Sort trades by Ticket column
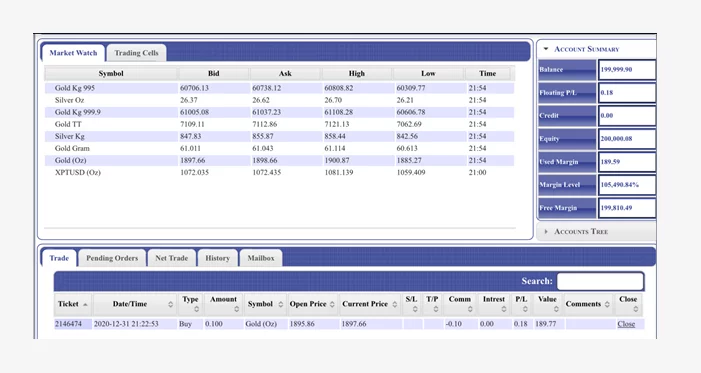701x373 pixels. (x=73, y=304)
